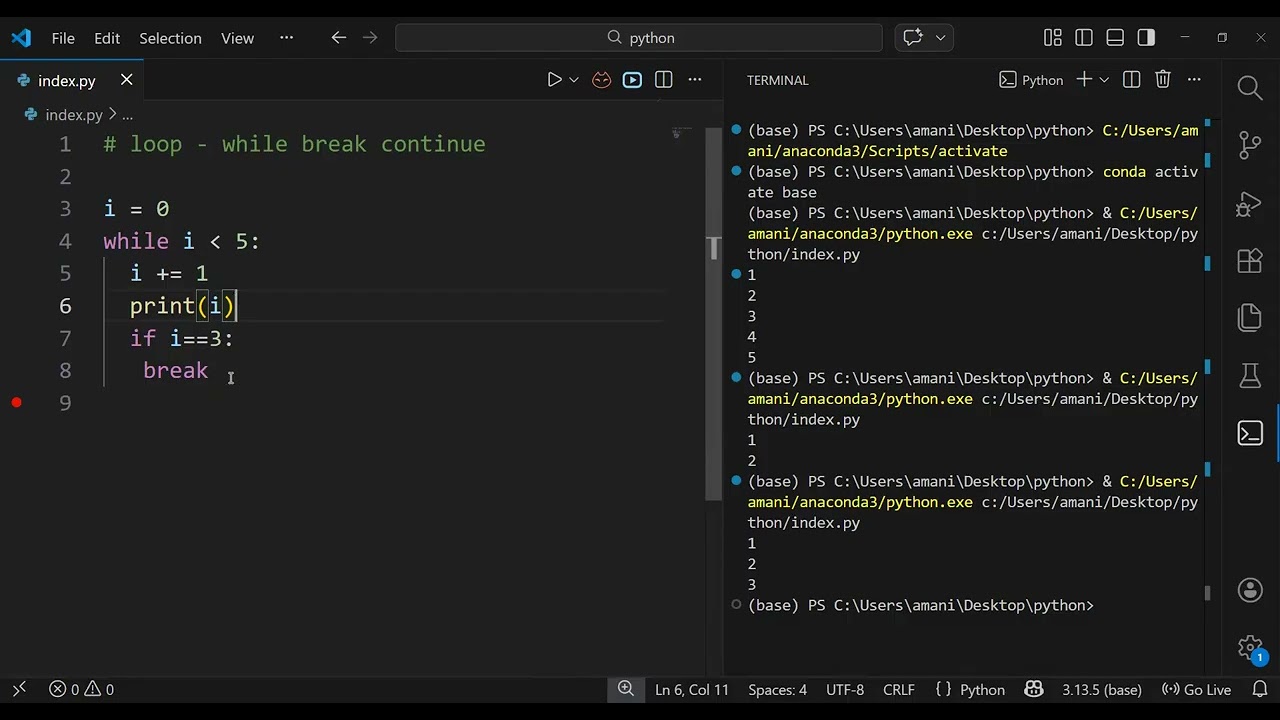This screenshot has width=1280, height=720.
Task: Open the View menu
Action: [x=237, y=38]
